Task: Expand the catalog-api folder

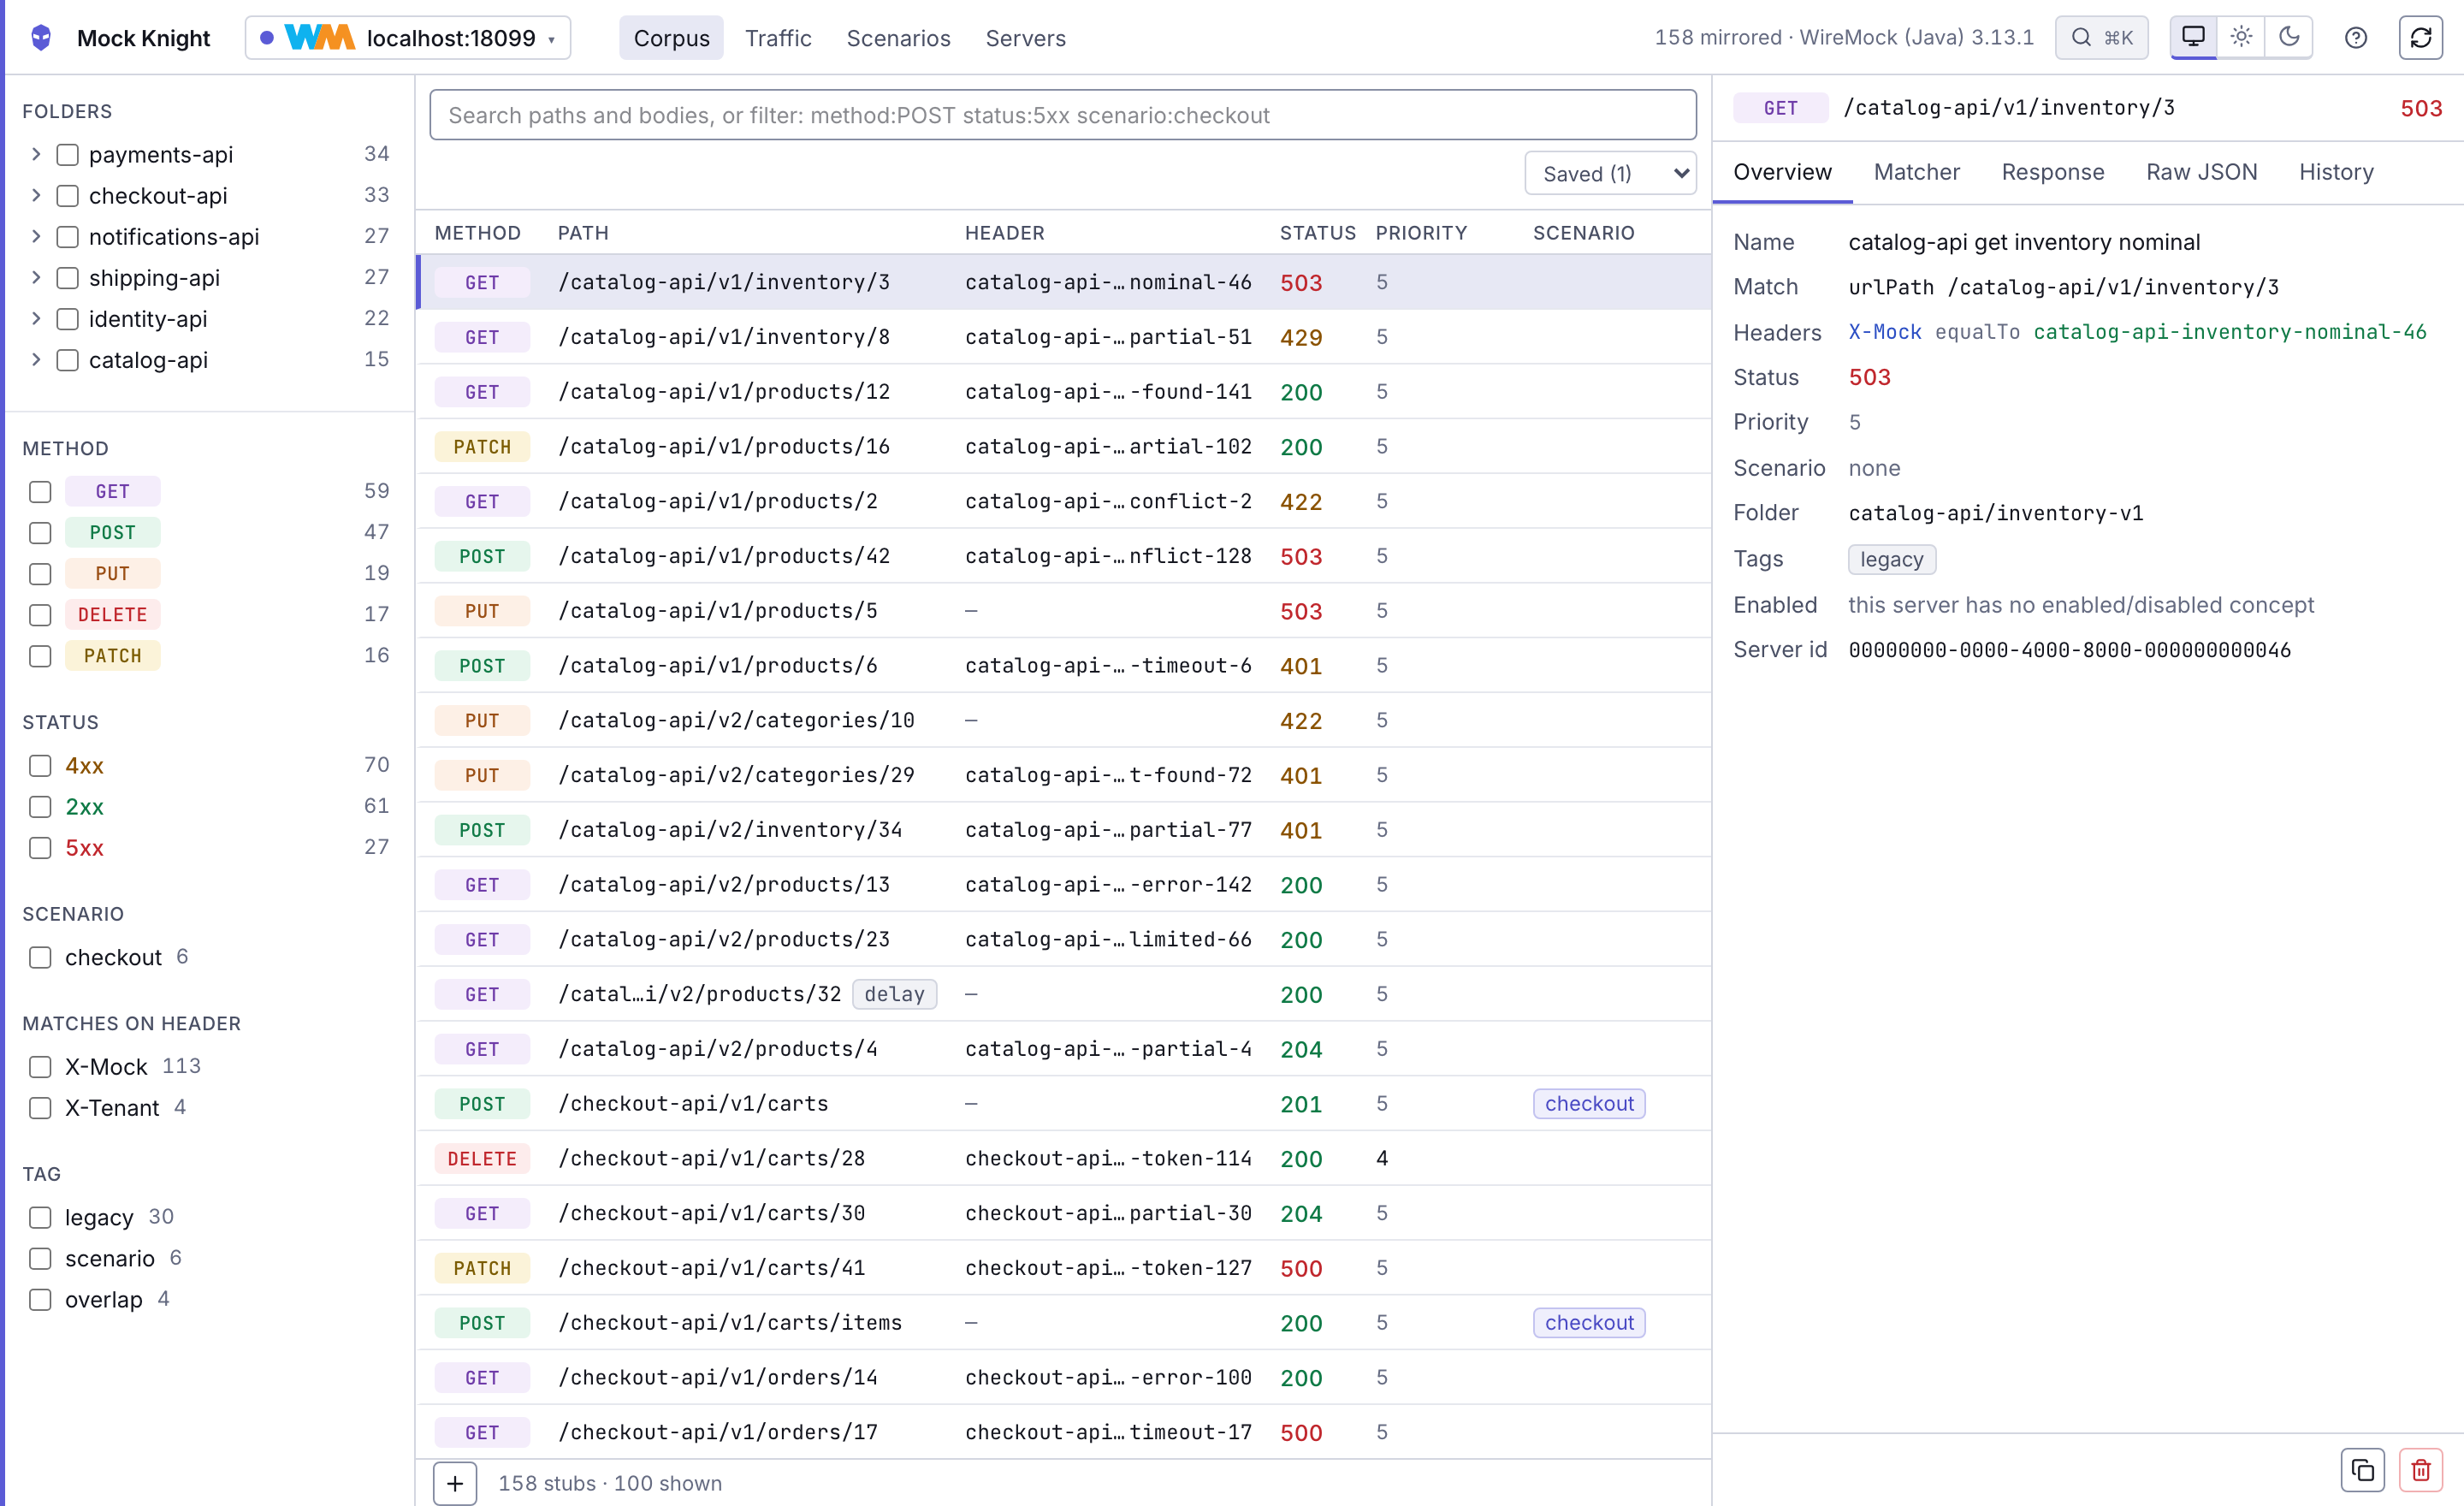Action: (x=36, y=359)
